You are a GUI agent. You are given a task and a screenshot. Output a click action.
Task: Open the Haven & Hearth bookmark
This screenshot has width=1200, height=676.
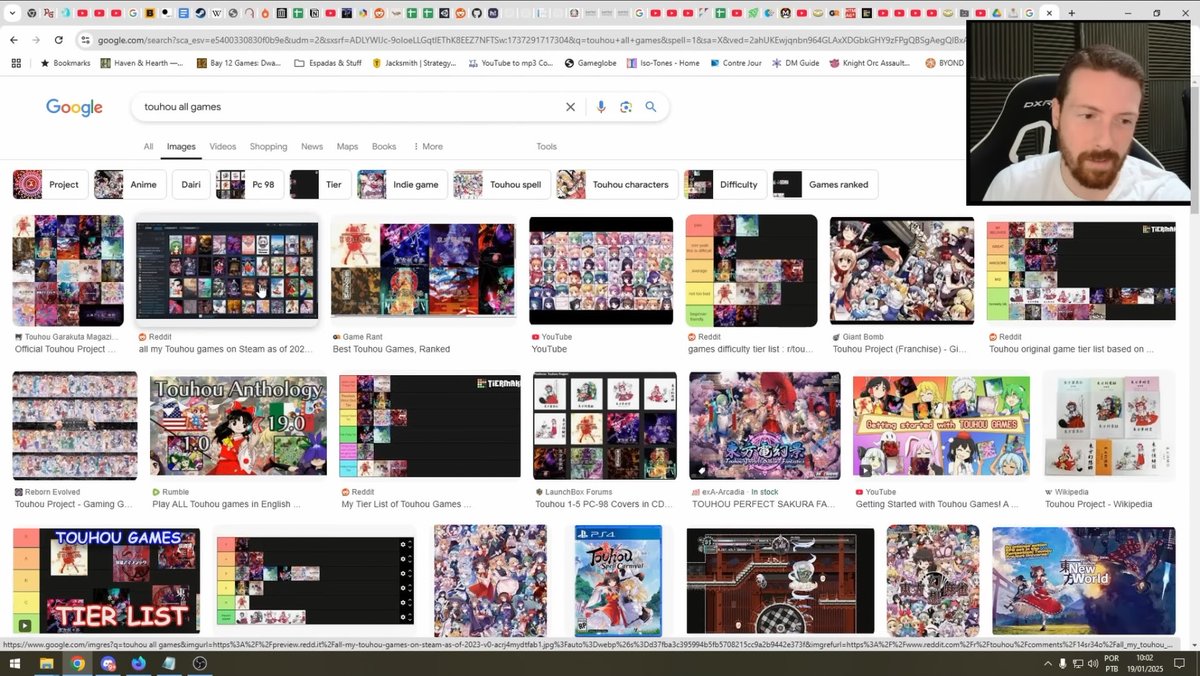click(141, 63)
